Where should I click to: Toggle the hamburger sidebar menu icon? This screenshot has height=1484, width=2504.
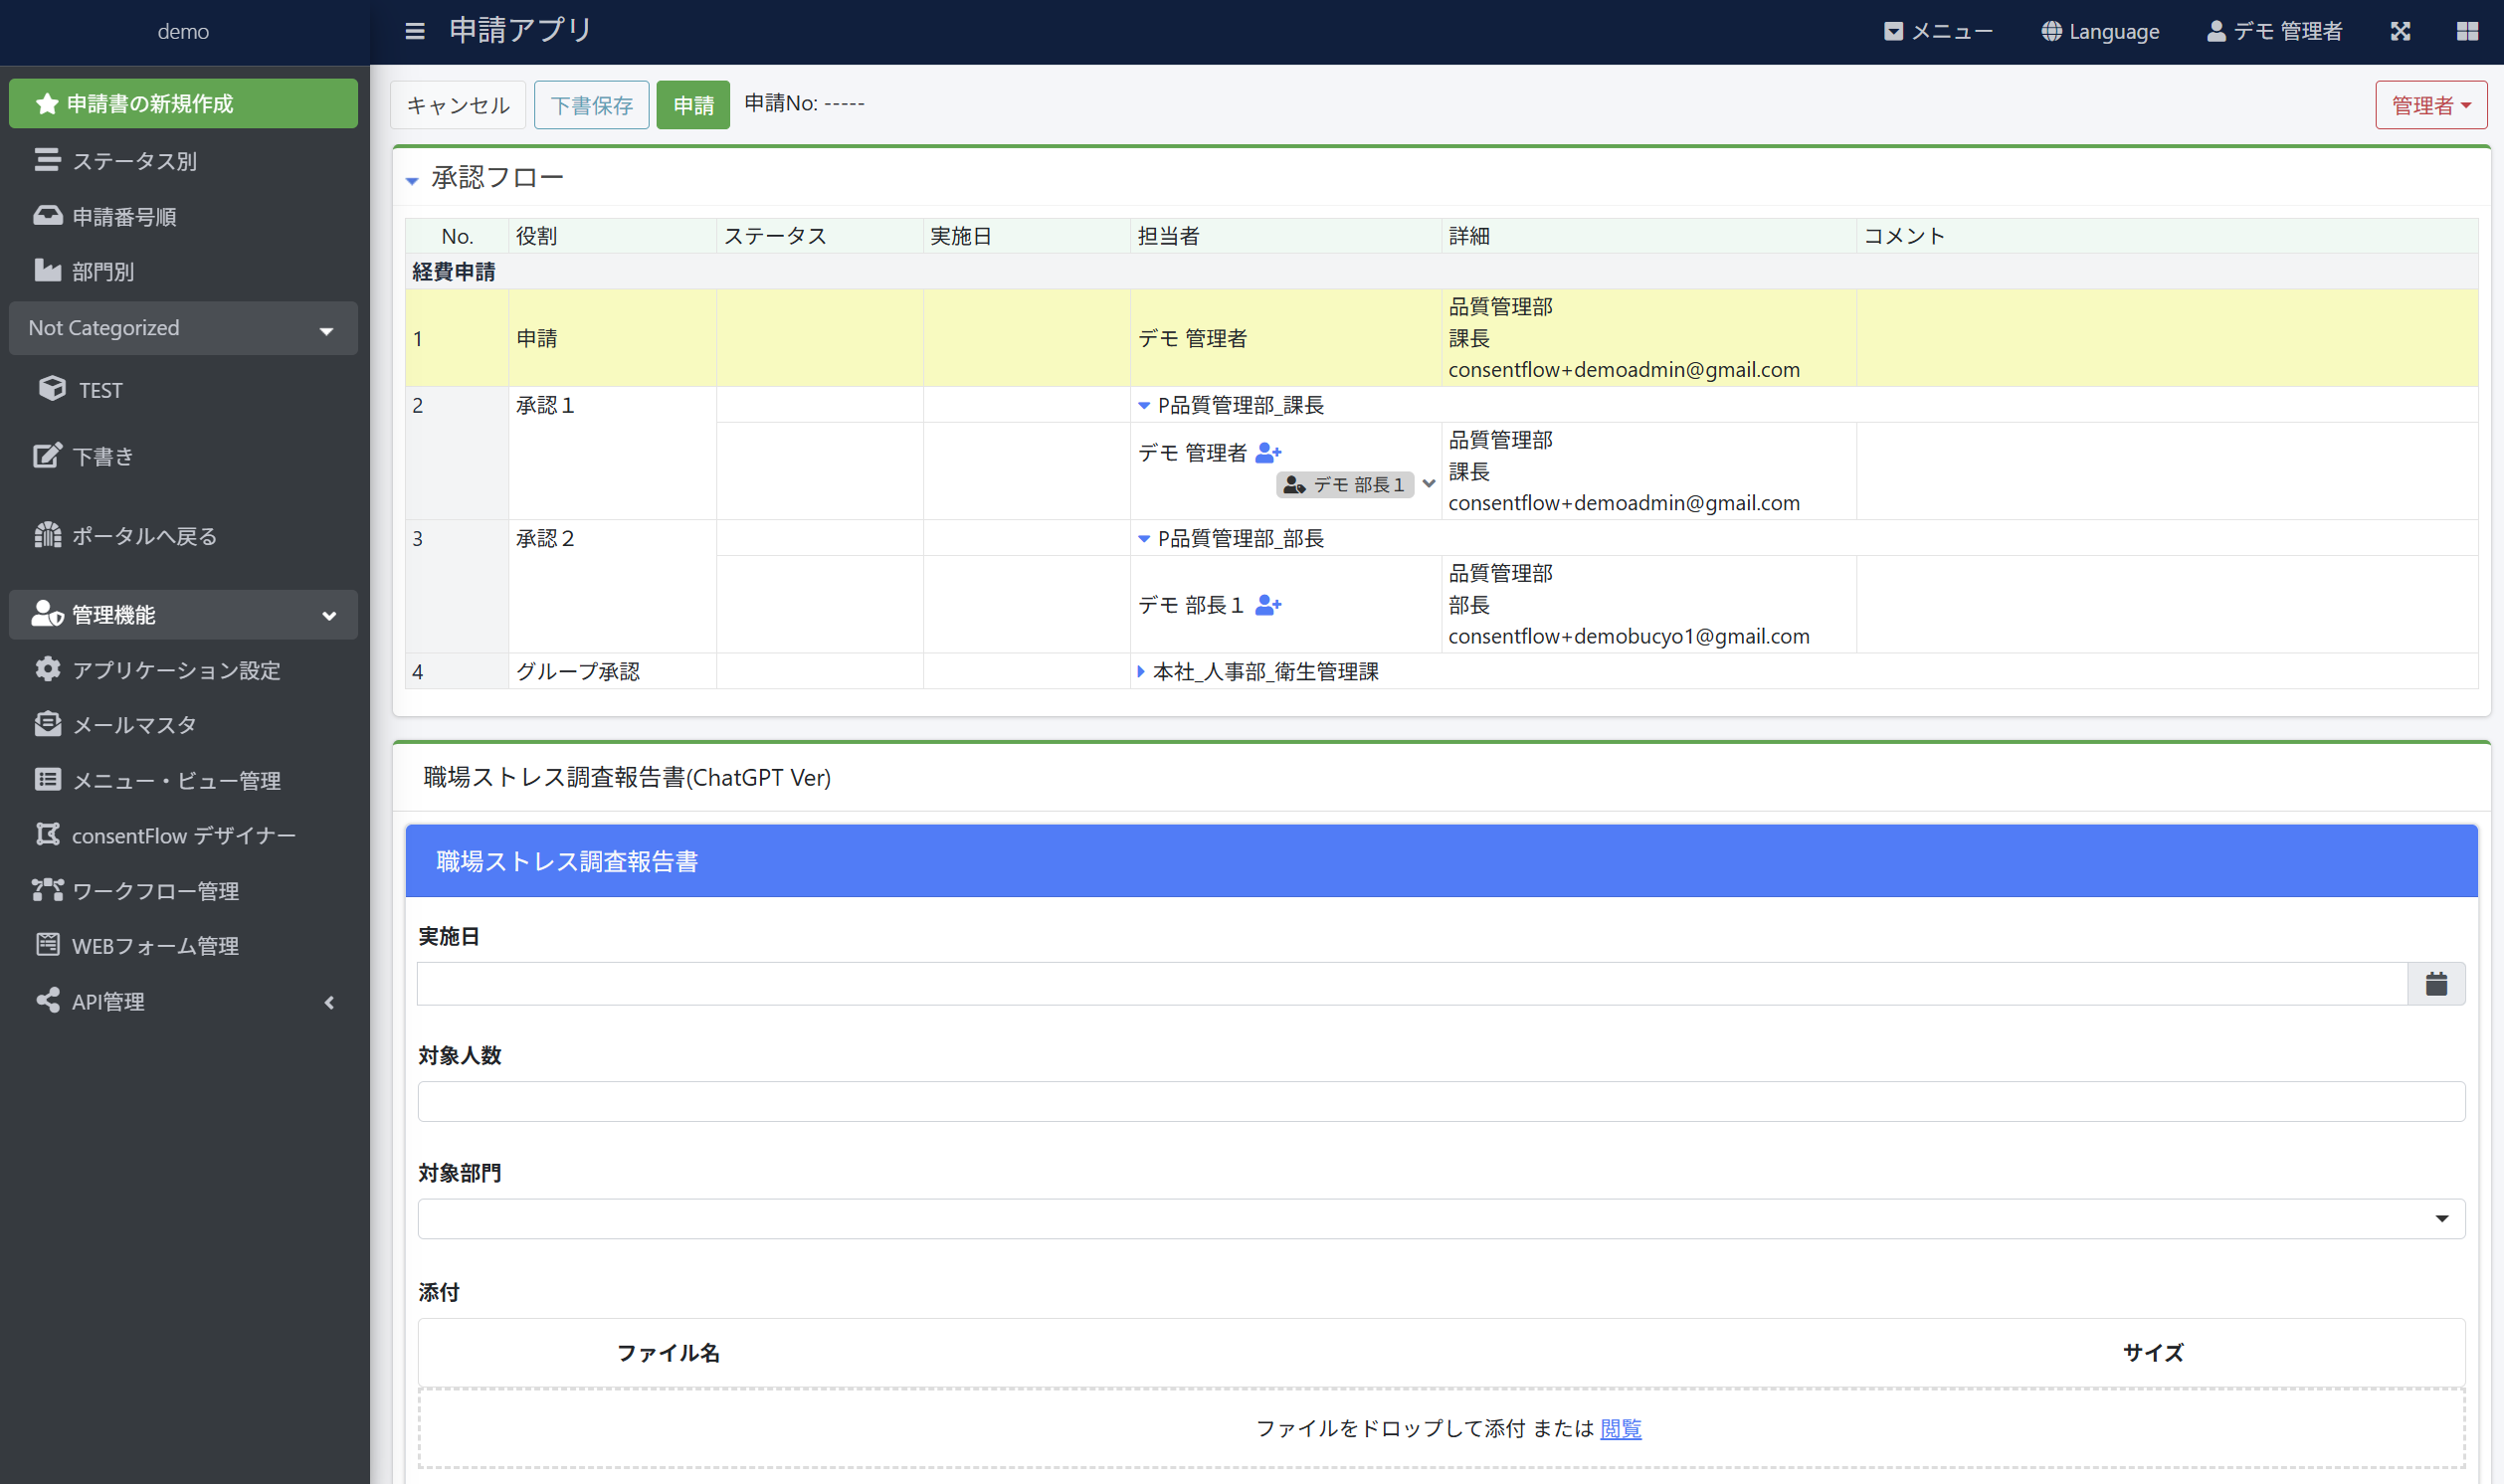[415, 31]
